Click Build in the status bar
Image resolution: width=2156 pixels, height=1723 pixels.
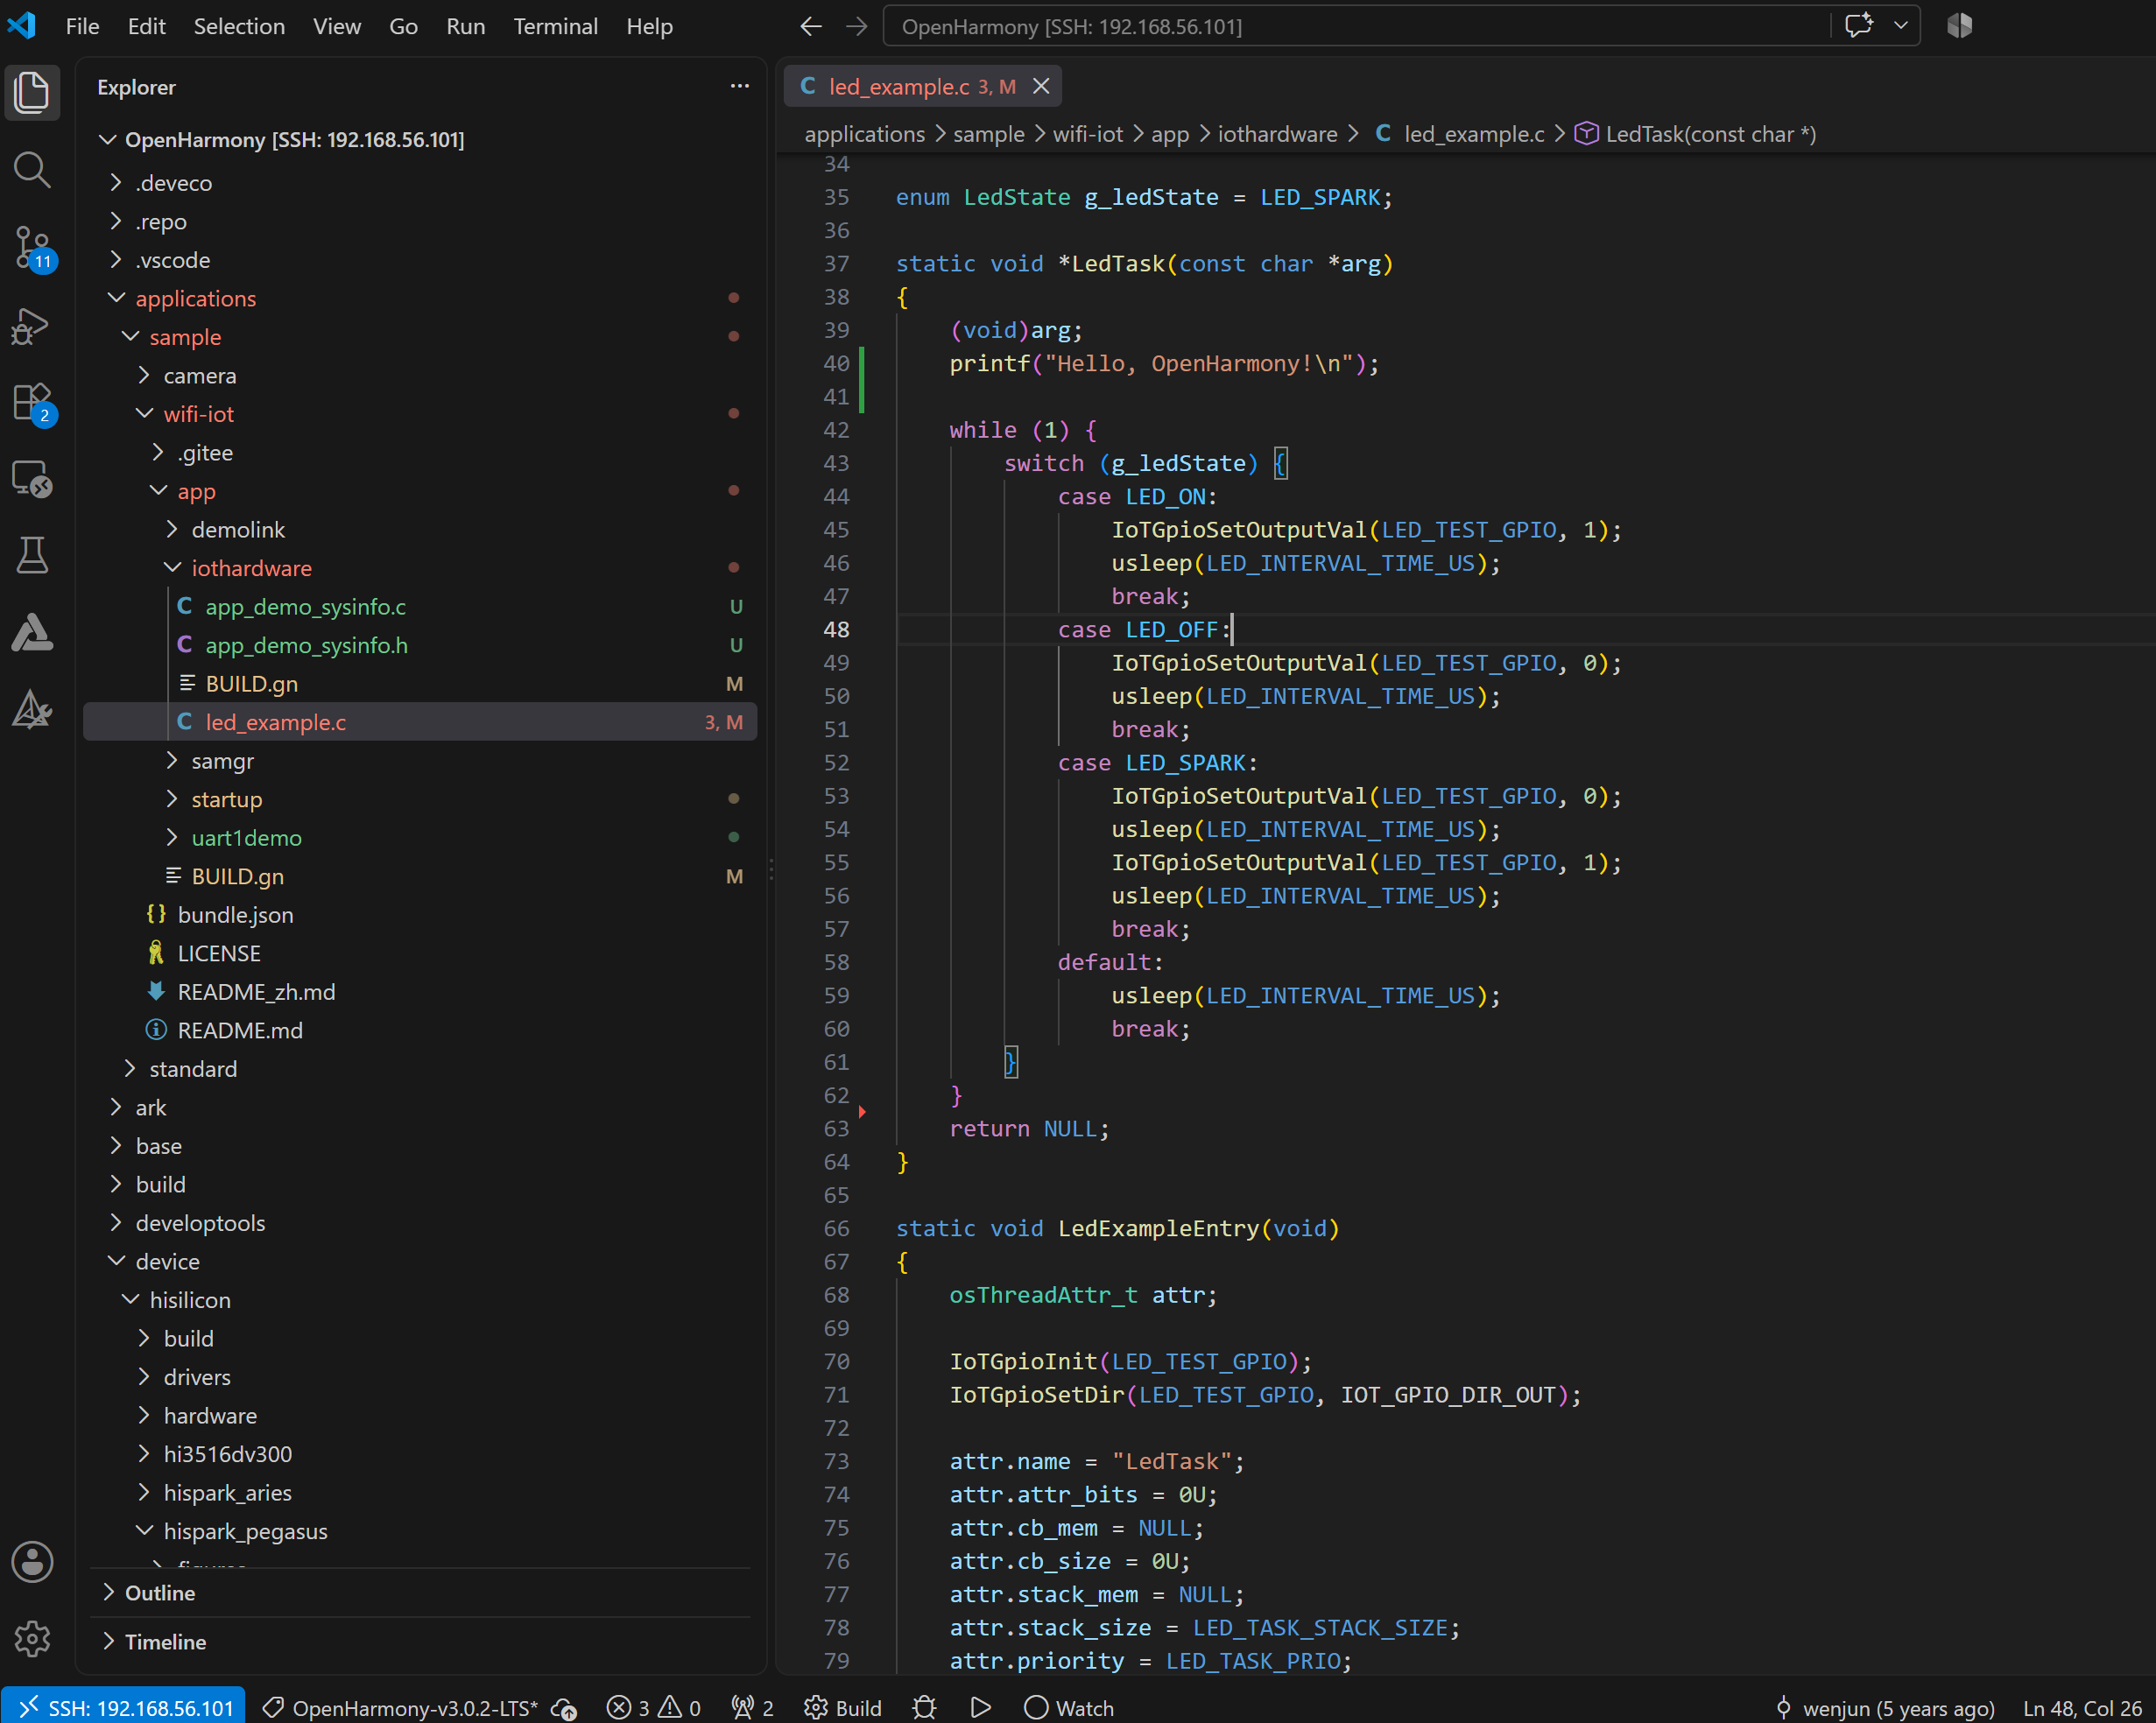click(843, 1707)
